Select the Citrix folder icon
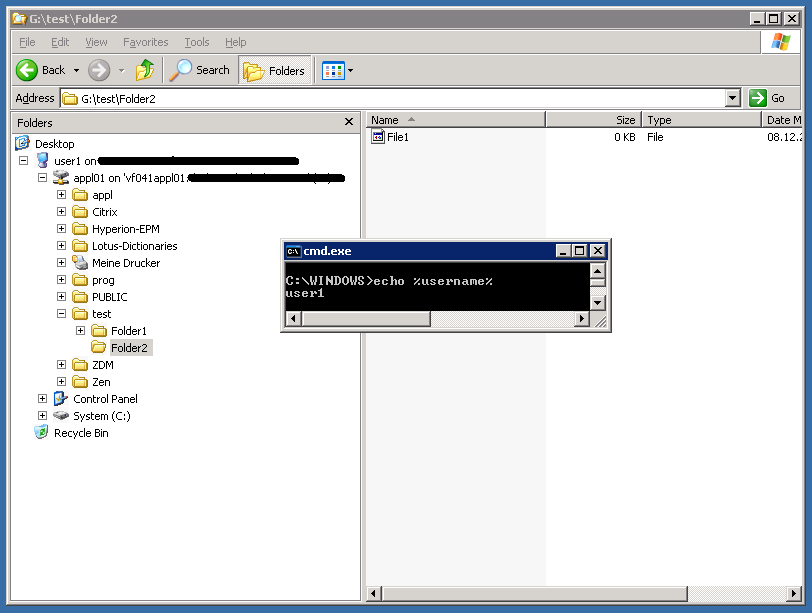 (x=80, y=212)
